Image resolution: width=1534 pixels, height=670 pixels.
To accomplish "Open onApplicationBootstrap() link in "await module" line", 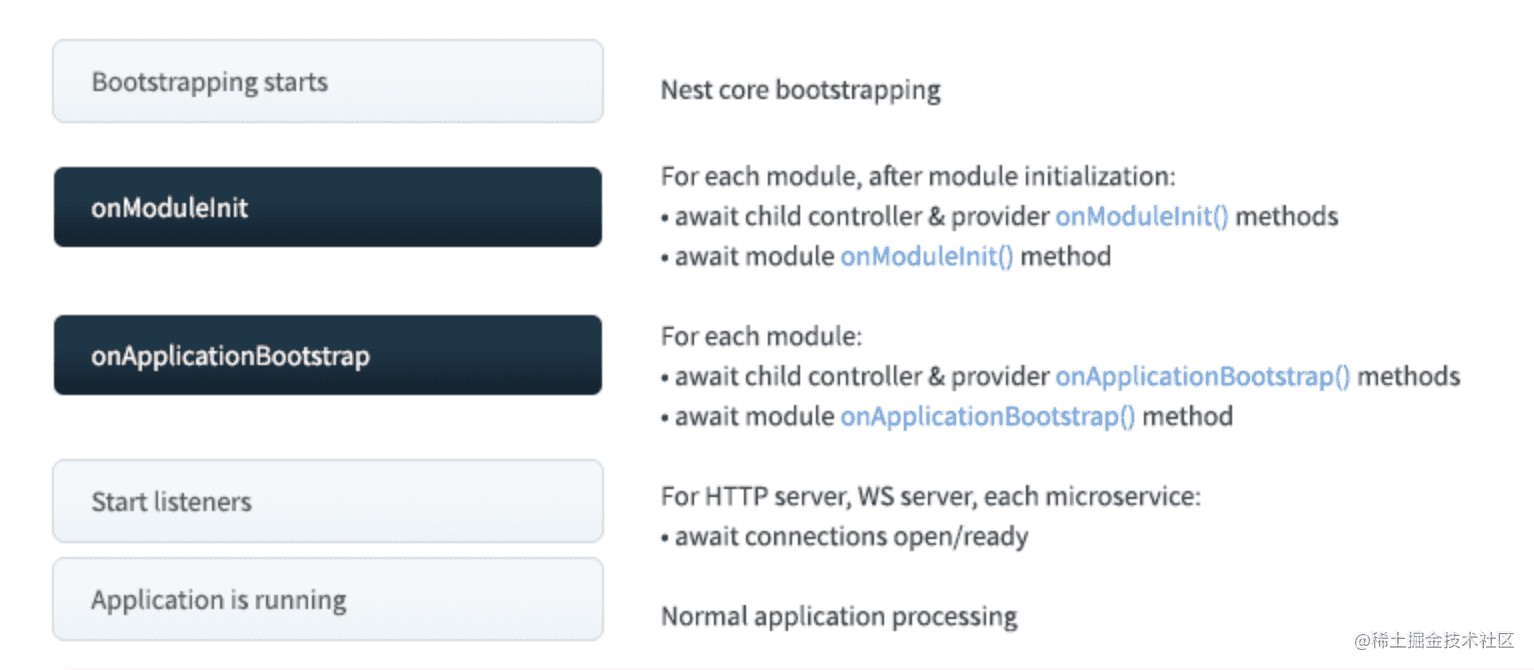I will 987,416.
